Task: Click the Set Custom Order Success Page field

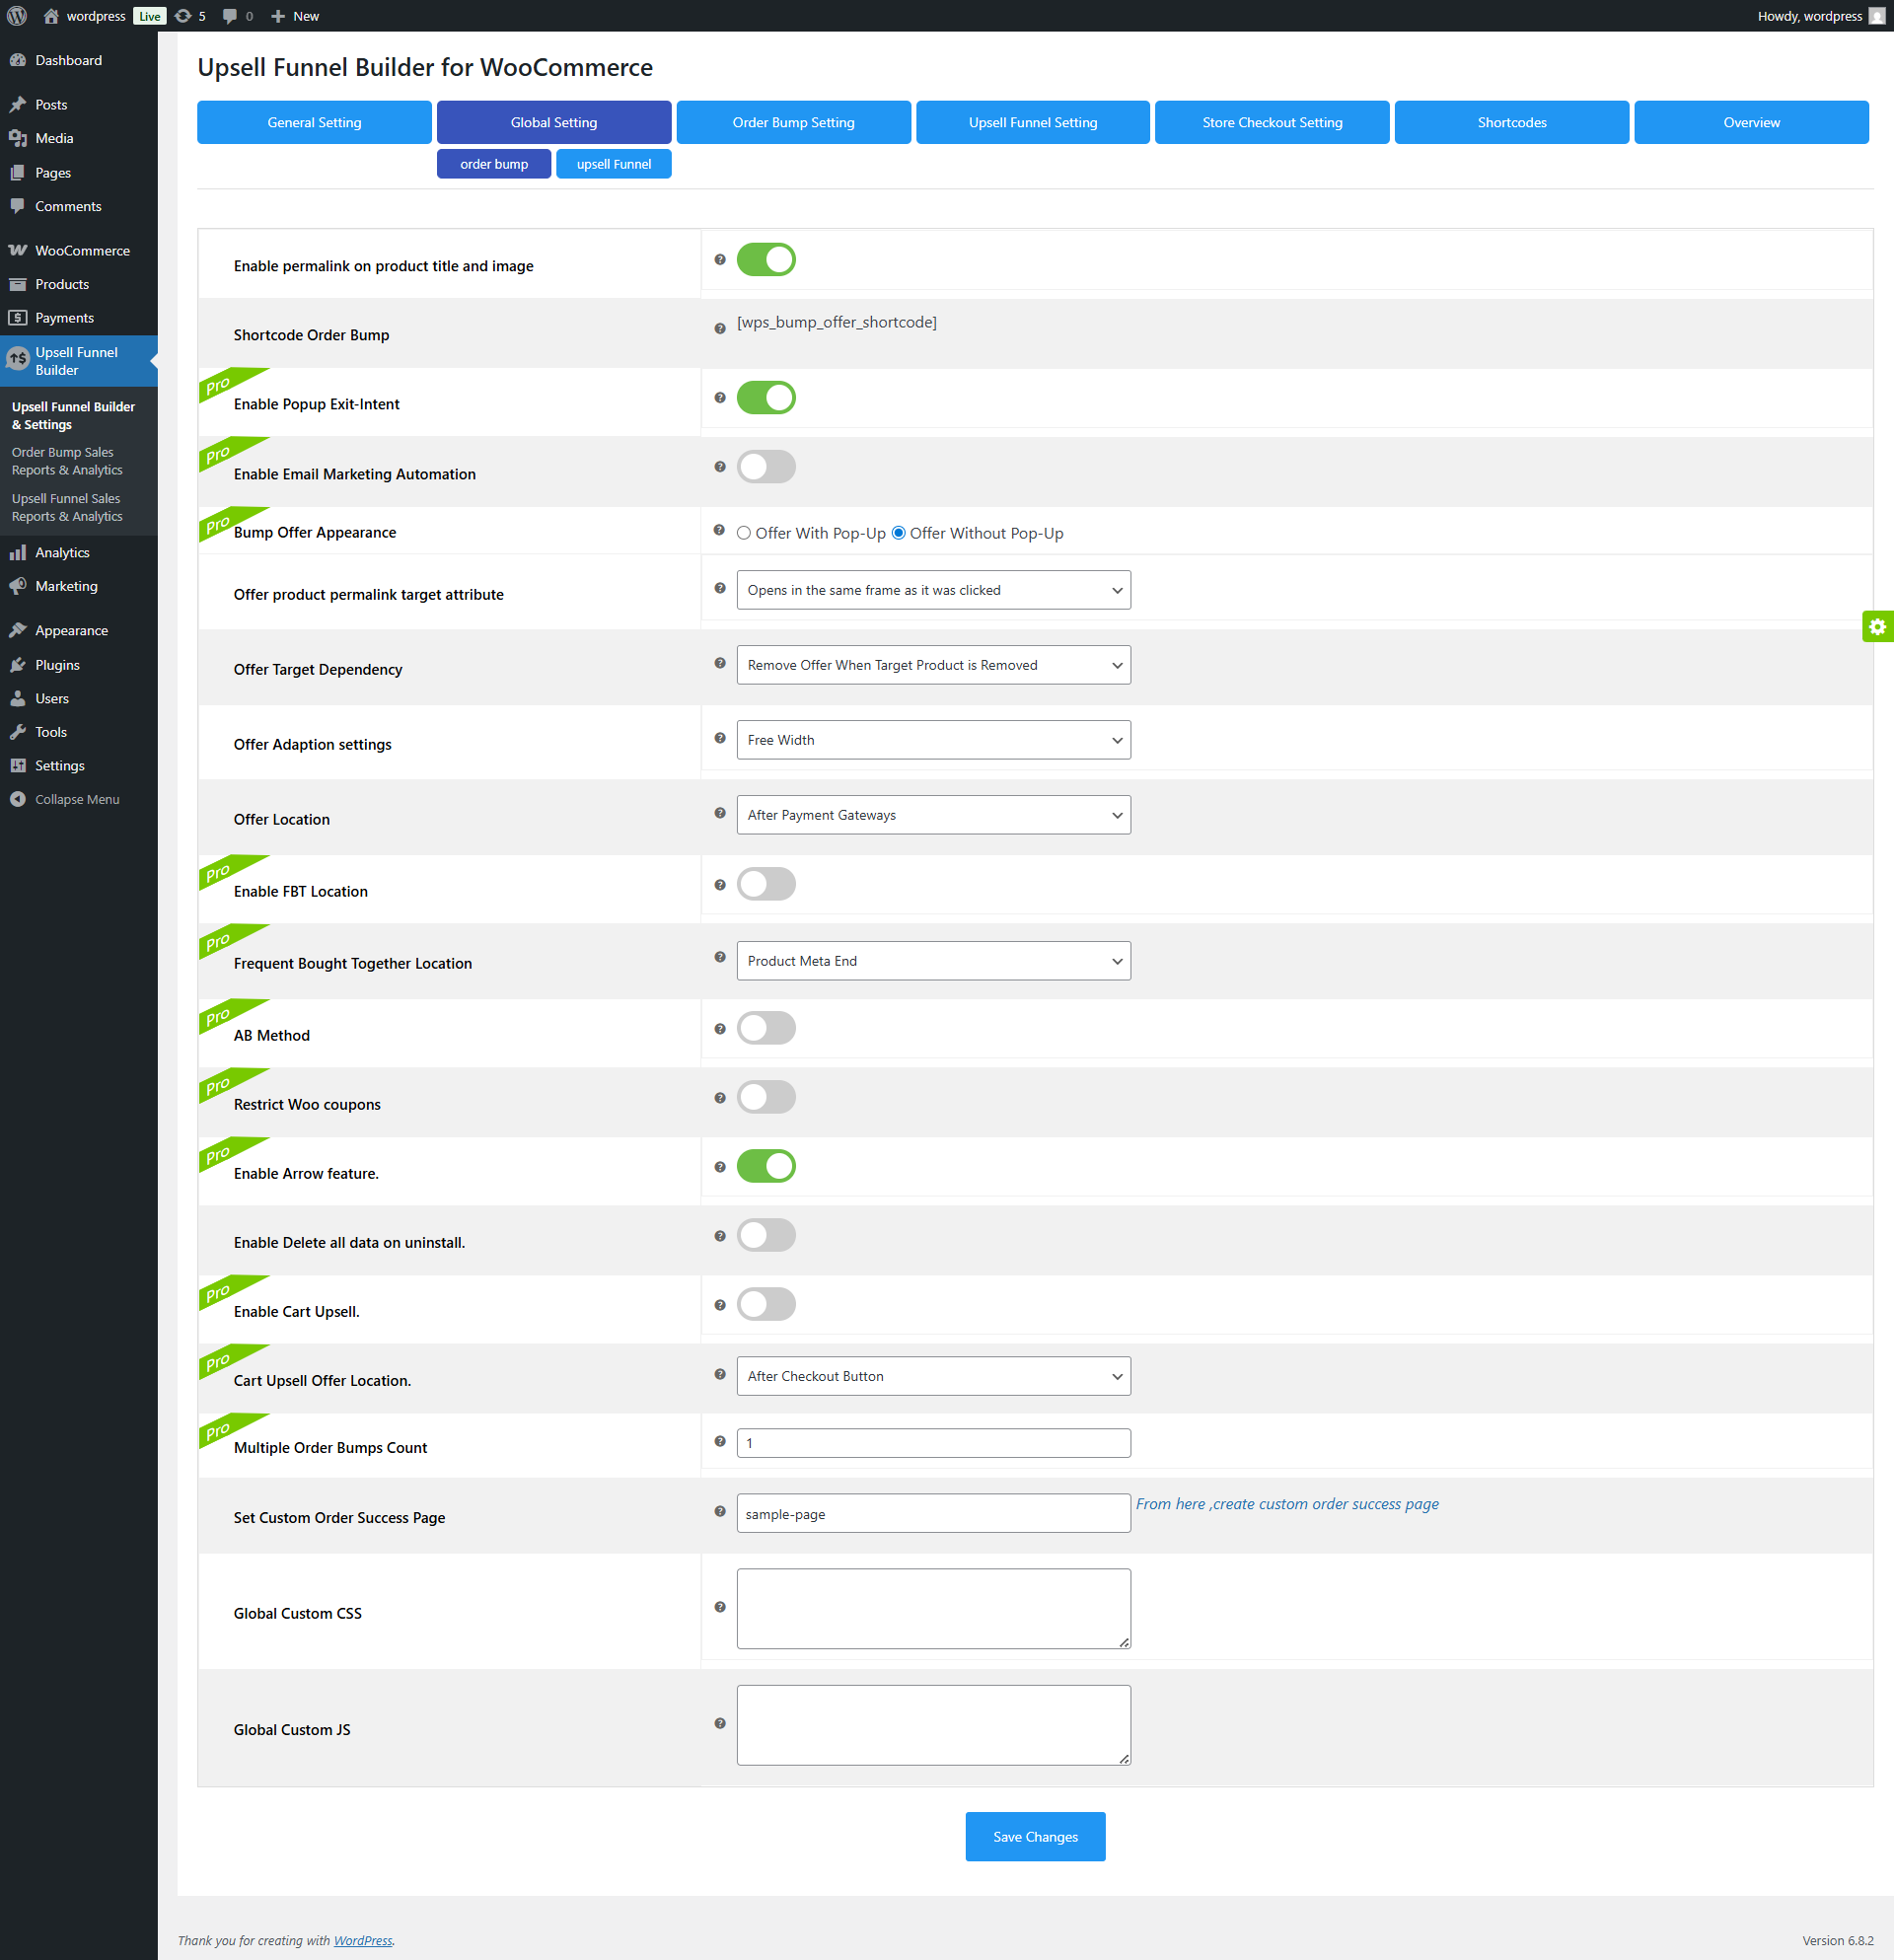Action: point(933,1513)
